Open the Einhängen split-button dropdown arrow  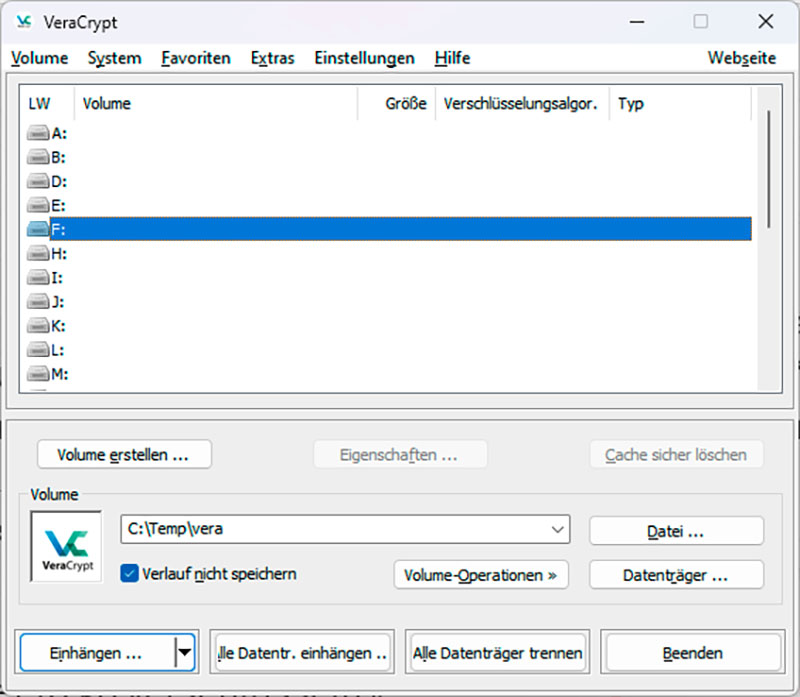(184, 652)
